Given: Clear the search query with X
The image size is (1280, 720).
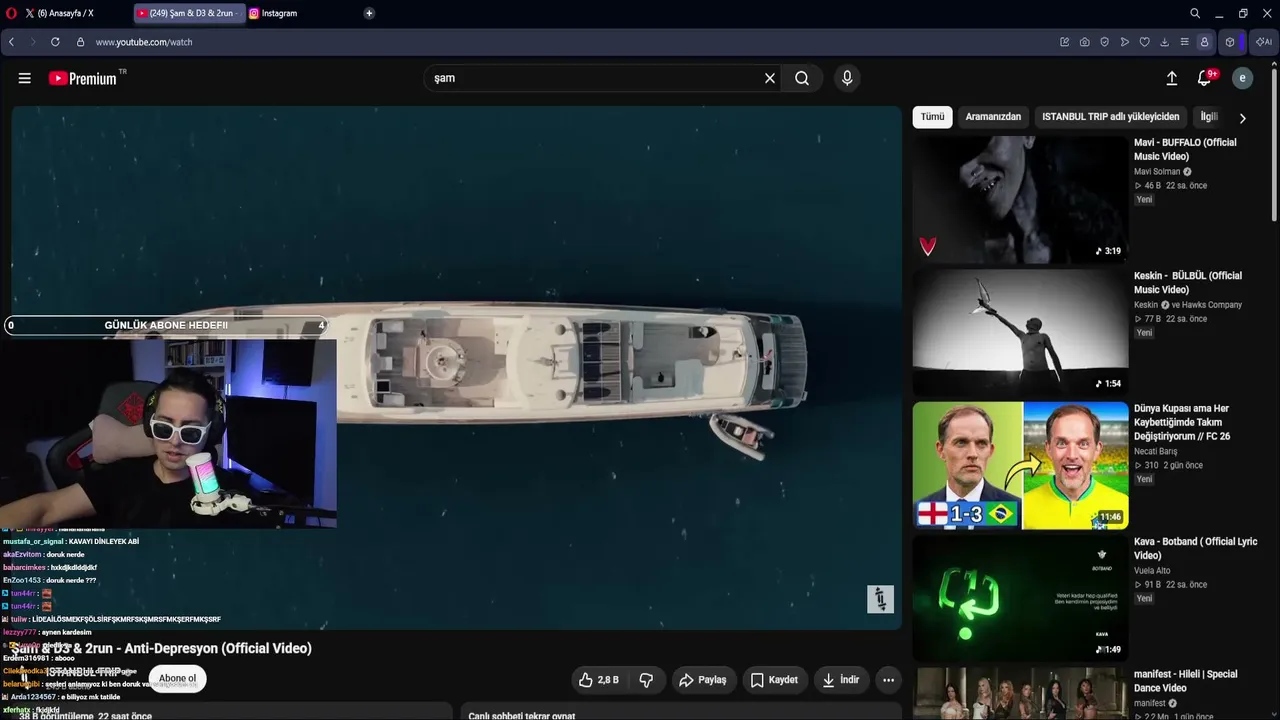Looking at the screenshot, I should (770, 78).
